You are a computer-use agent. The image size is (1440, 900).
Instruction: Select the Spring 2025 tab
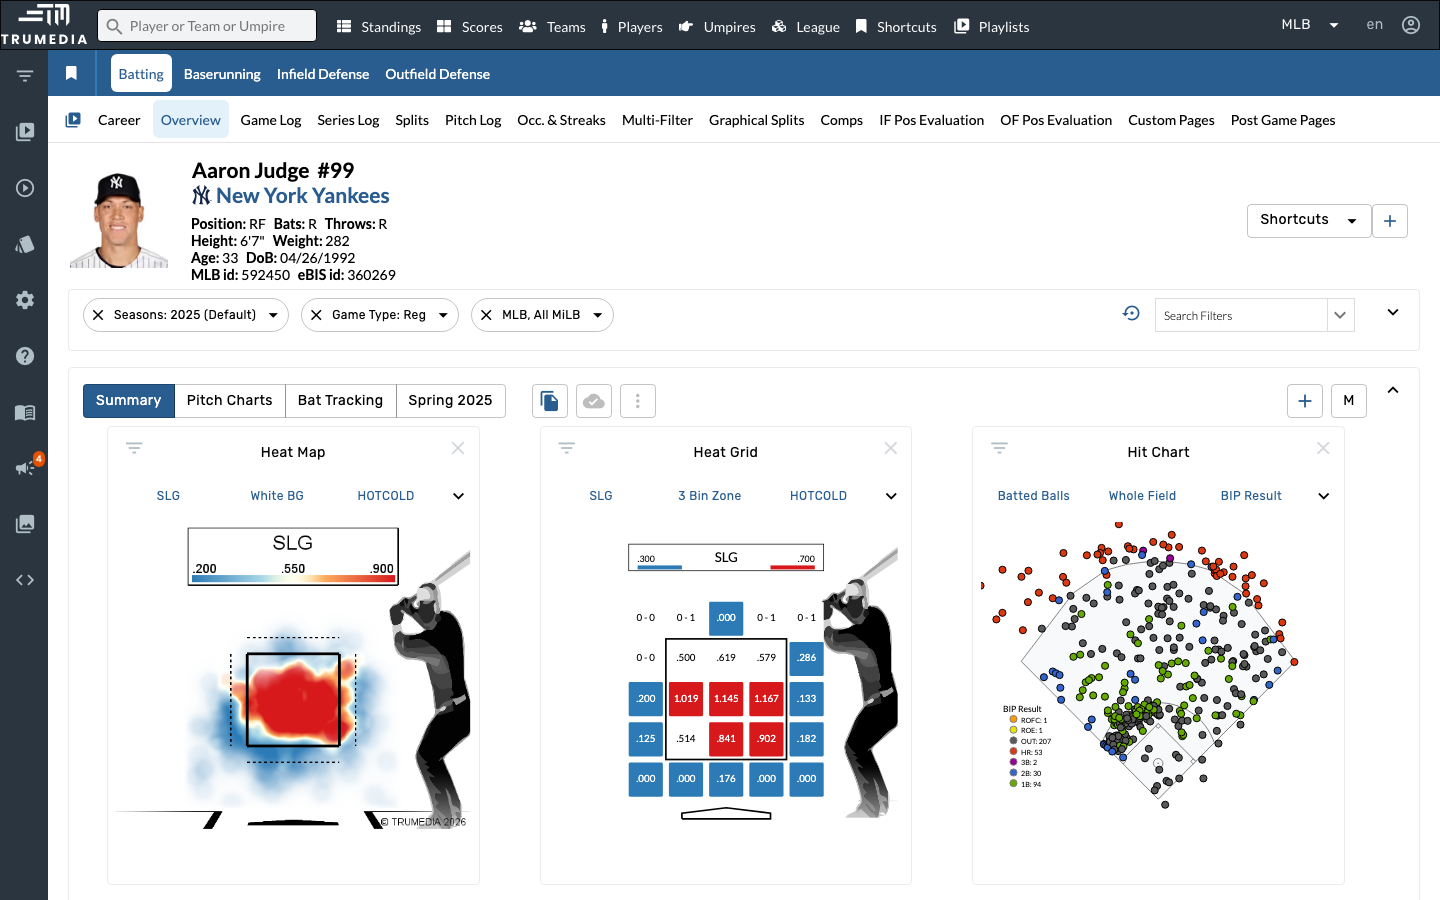[450, 401]
